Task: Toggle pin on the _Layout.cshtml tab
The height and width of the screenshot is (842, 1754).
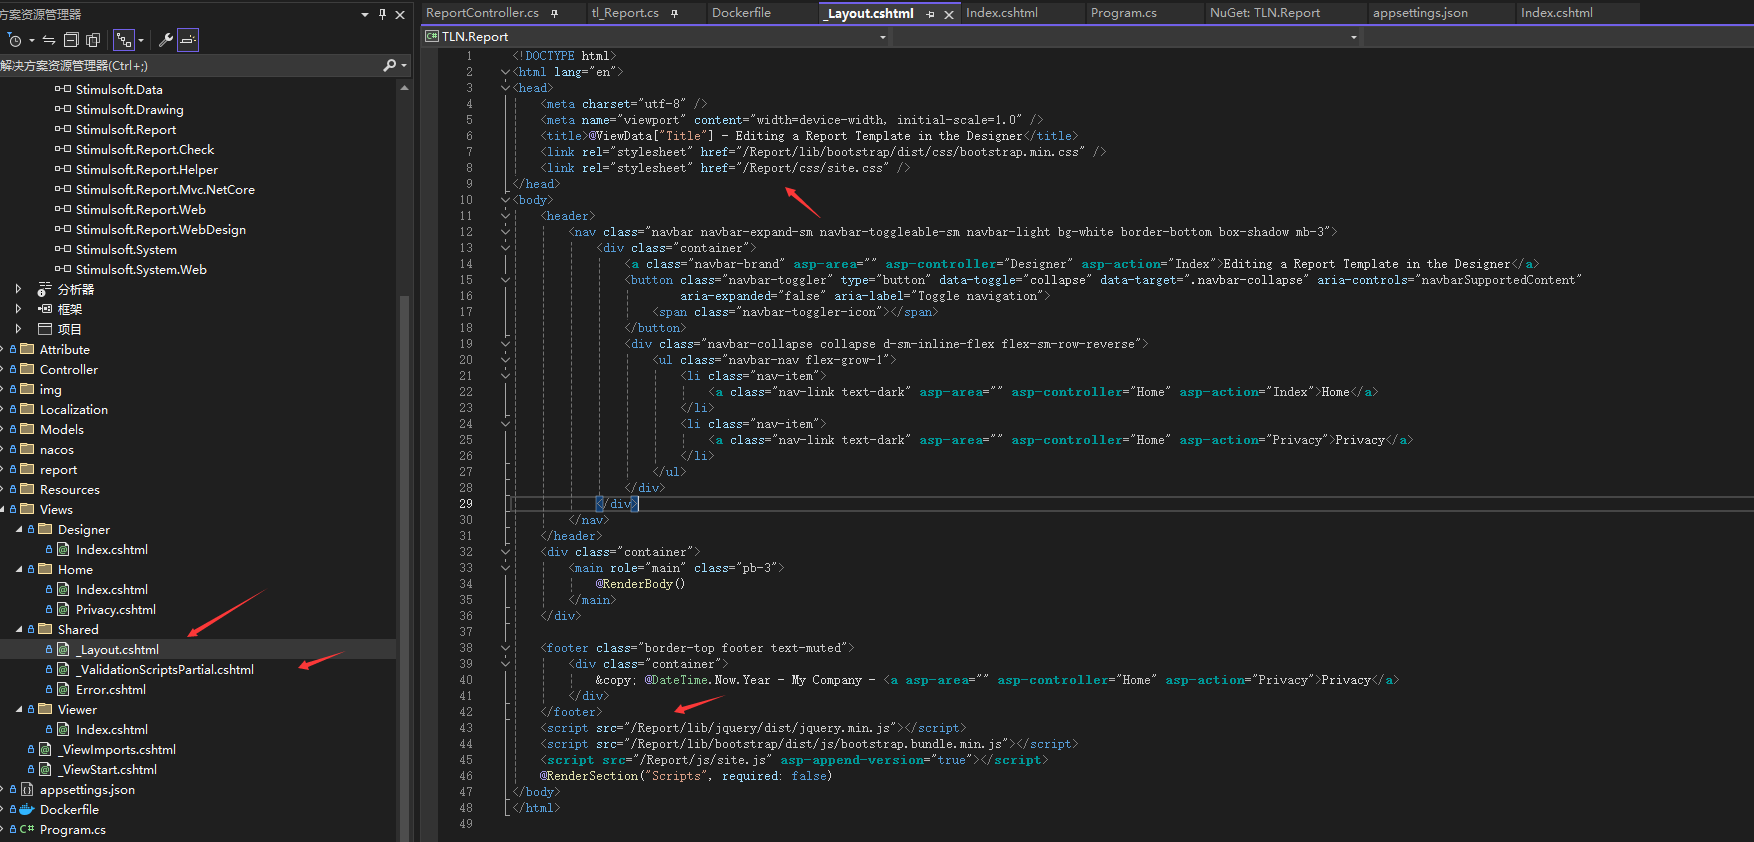Action: coord(930,14)
